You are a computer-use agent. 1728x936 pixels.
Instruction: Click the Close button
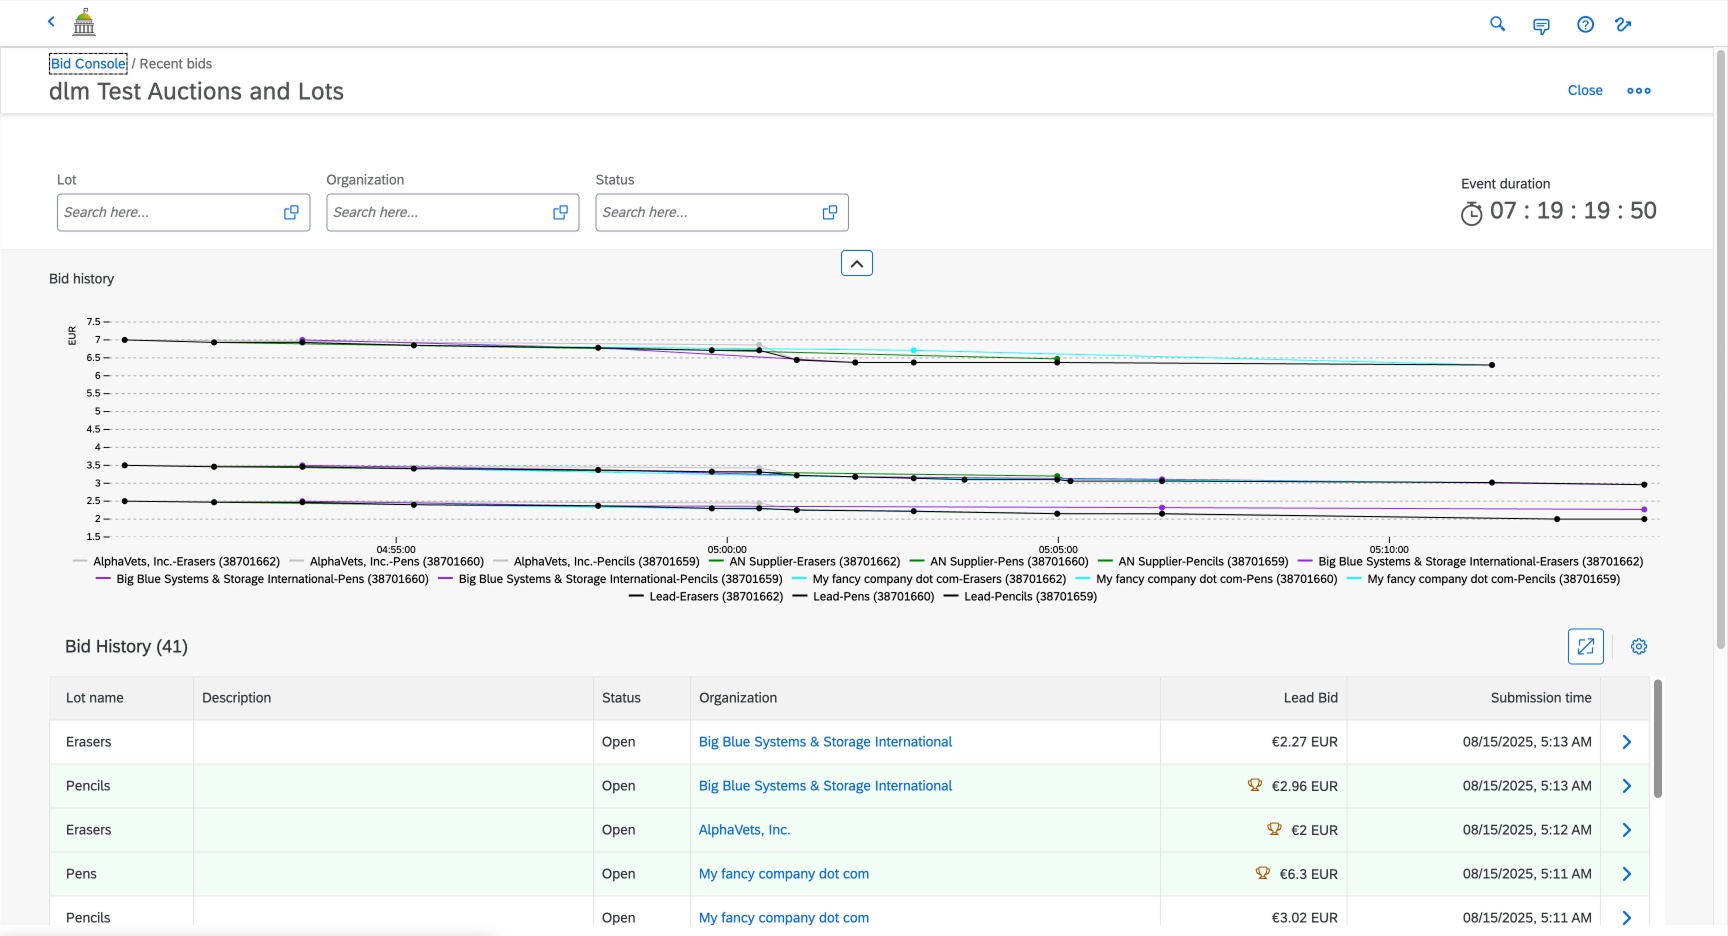coord(1585,90)
